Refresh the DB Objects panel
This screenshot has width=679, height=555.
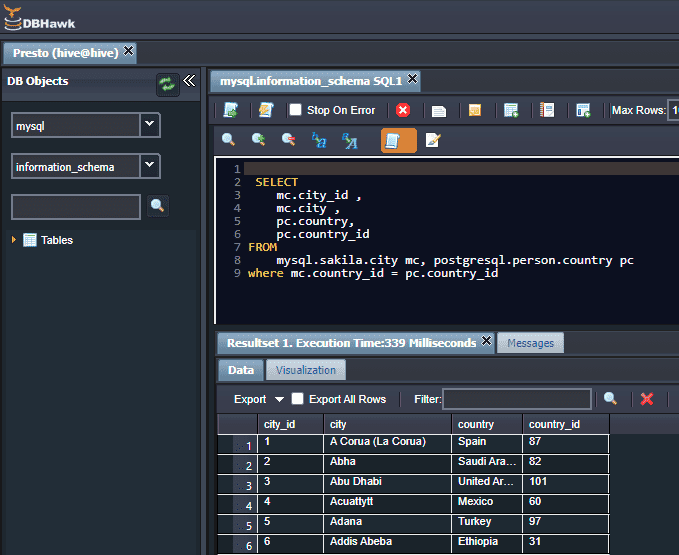(167, 85)
